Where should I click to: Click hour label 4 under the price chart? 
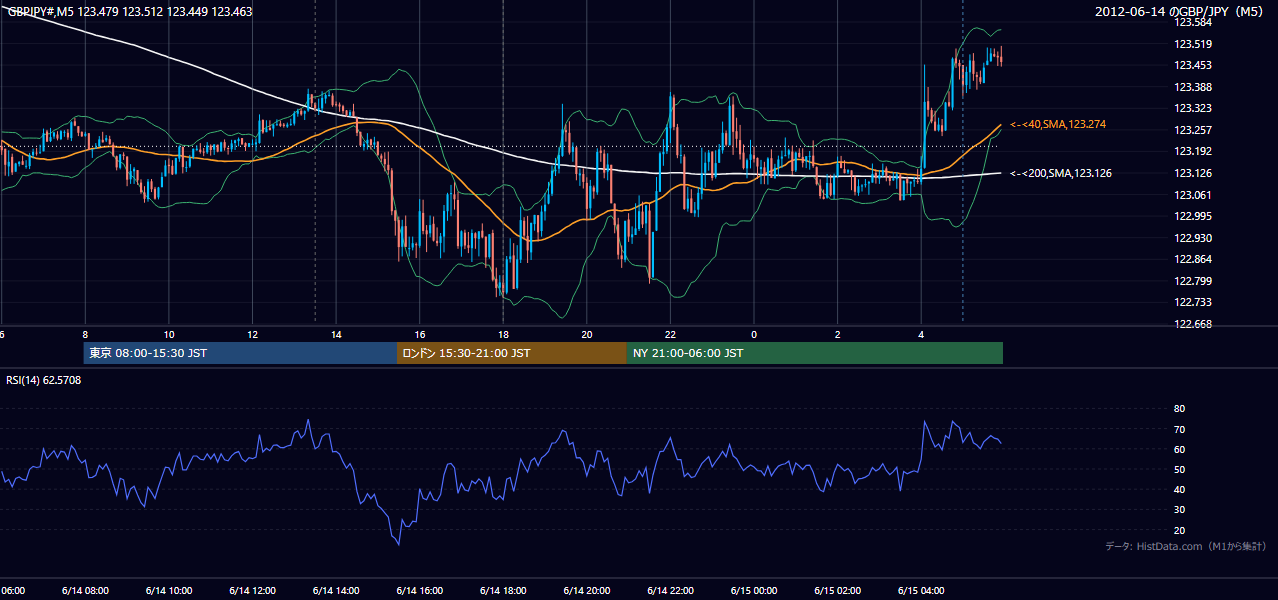click(921, 335)
